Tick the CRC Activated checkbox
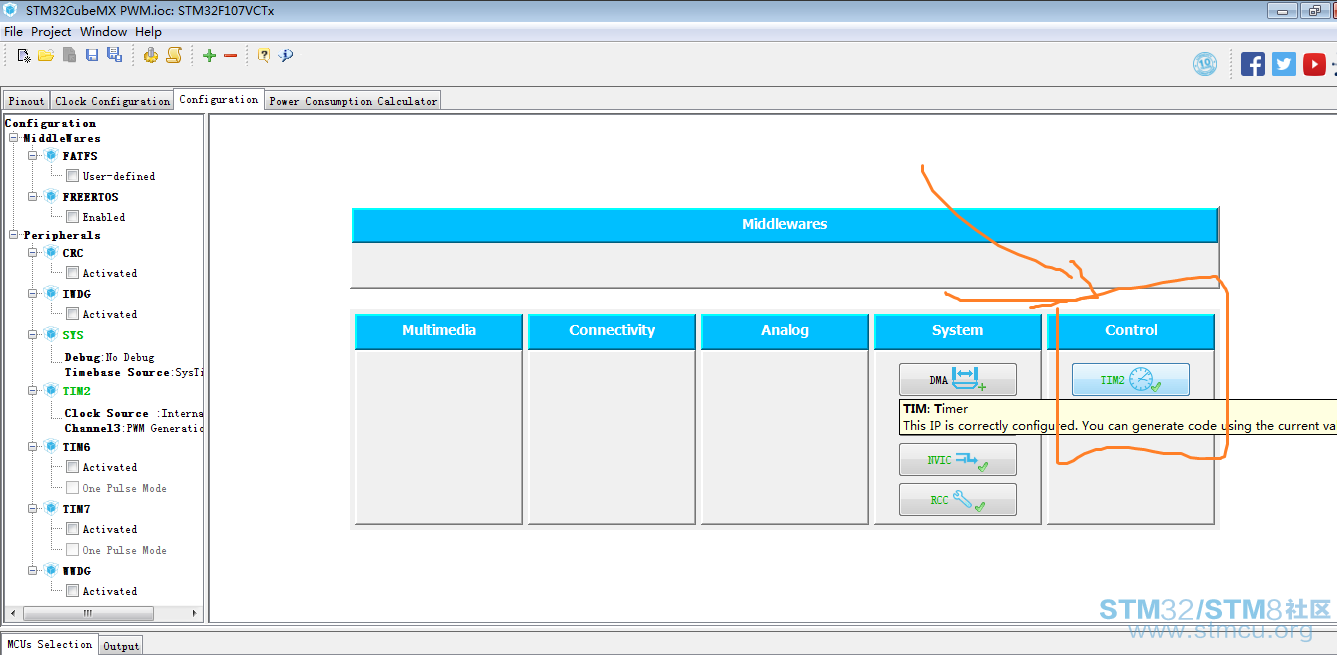 tap(73, 273)
